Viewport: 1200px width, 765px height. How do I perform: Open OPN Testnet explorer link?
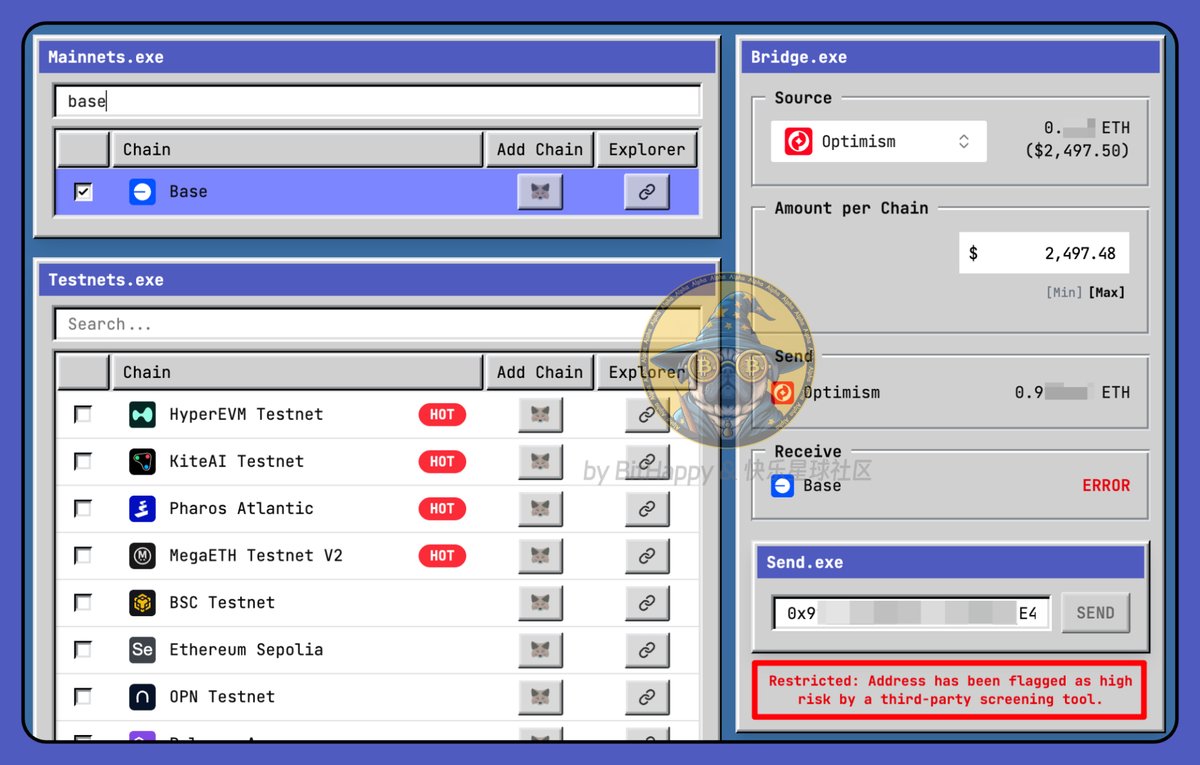[x=647, y=696]
